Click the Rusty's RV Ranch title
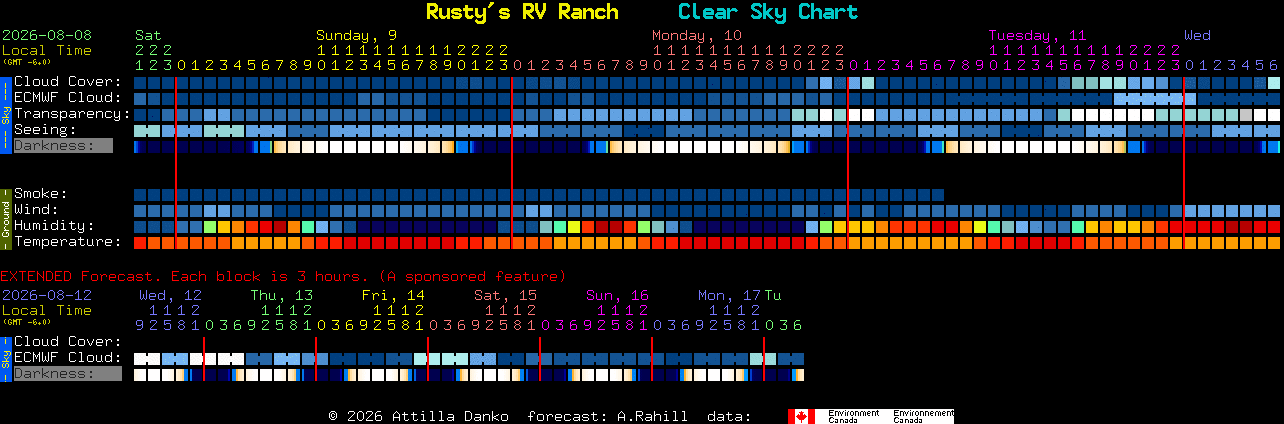The image size is (1284, 424). tap(522, 12)
